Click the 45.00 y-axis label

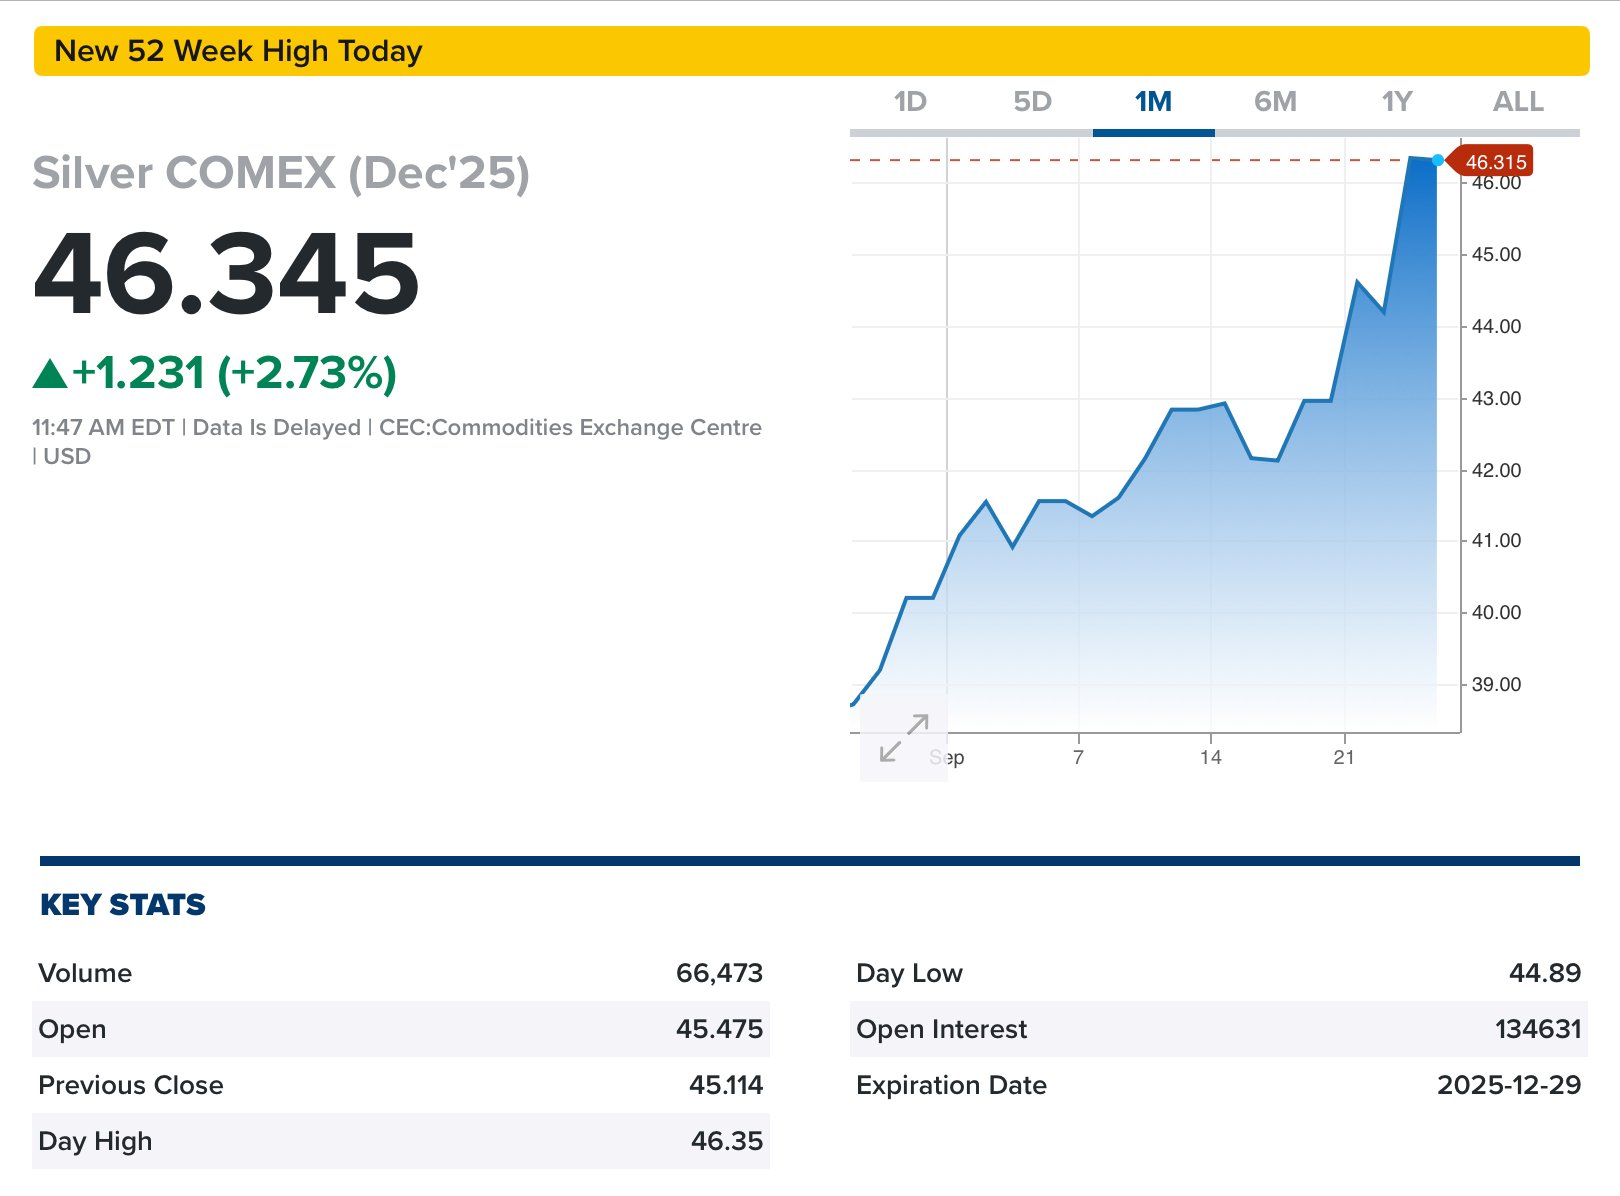click(1496, 255)
